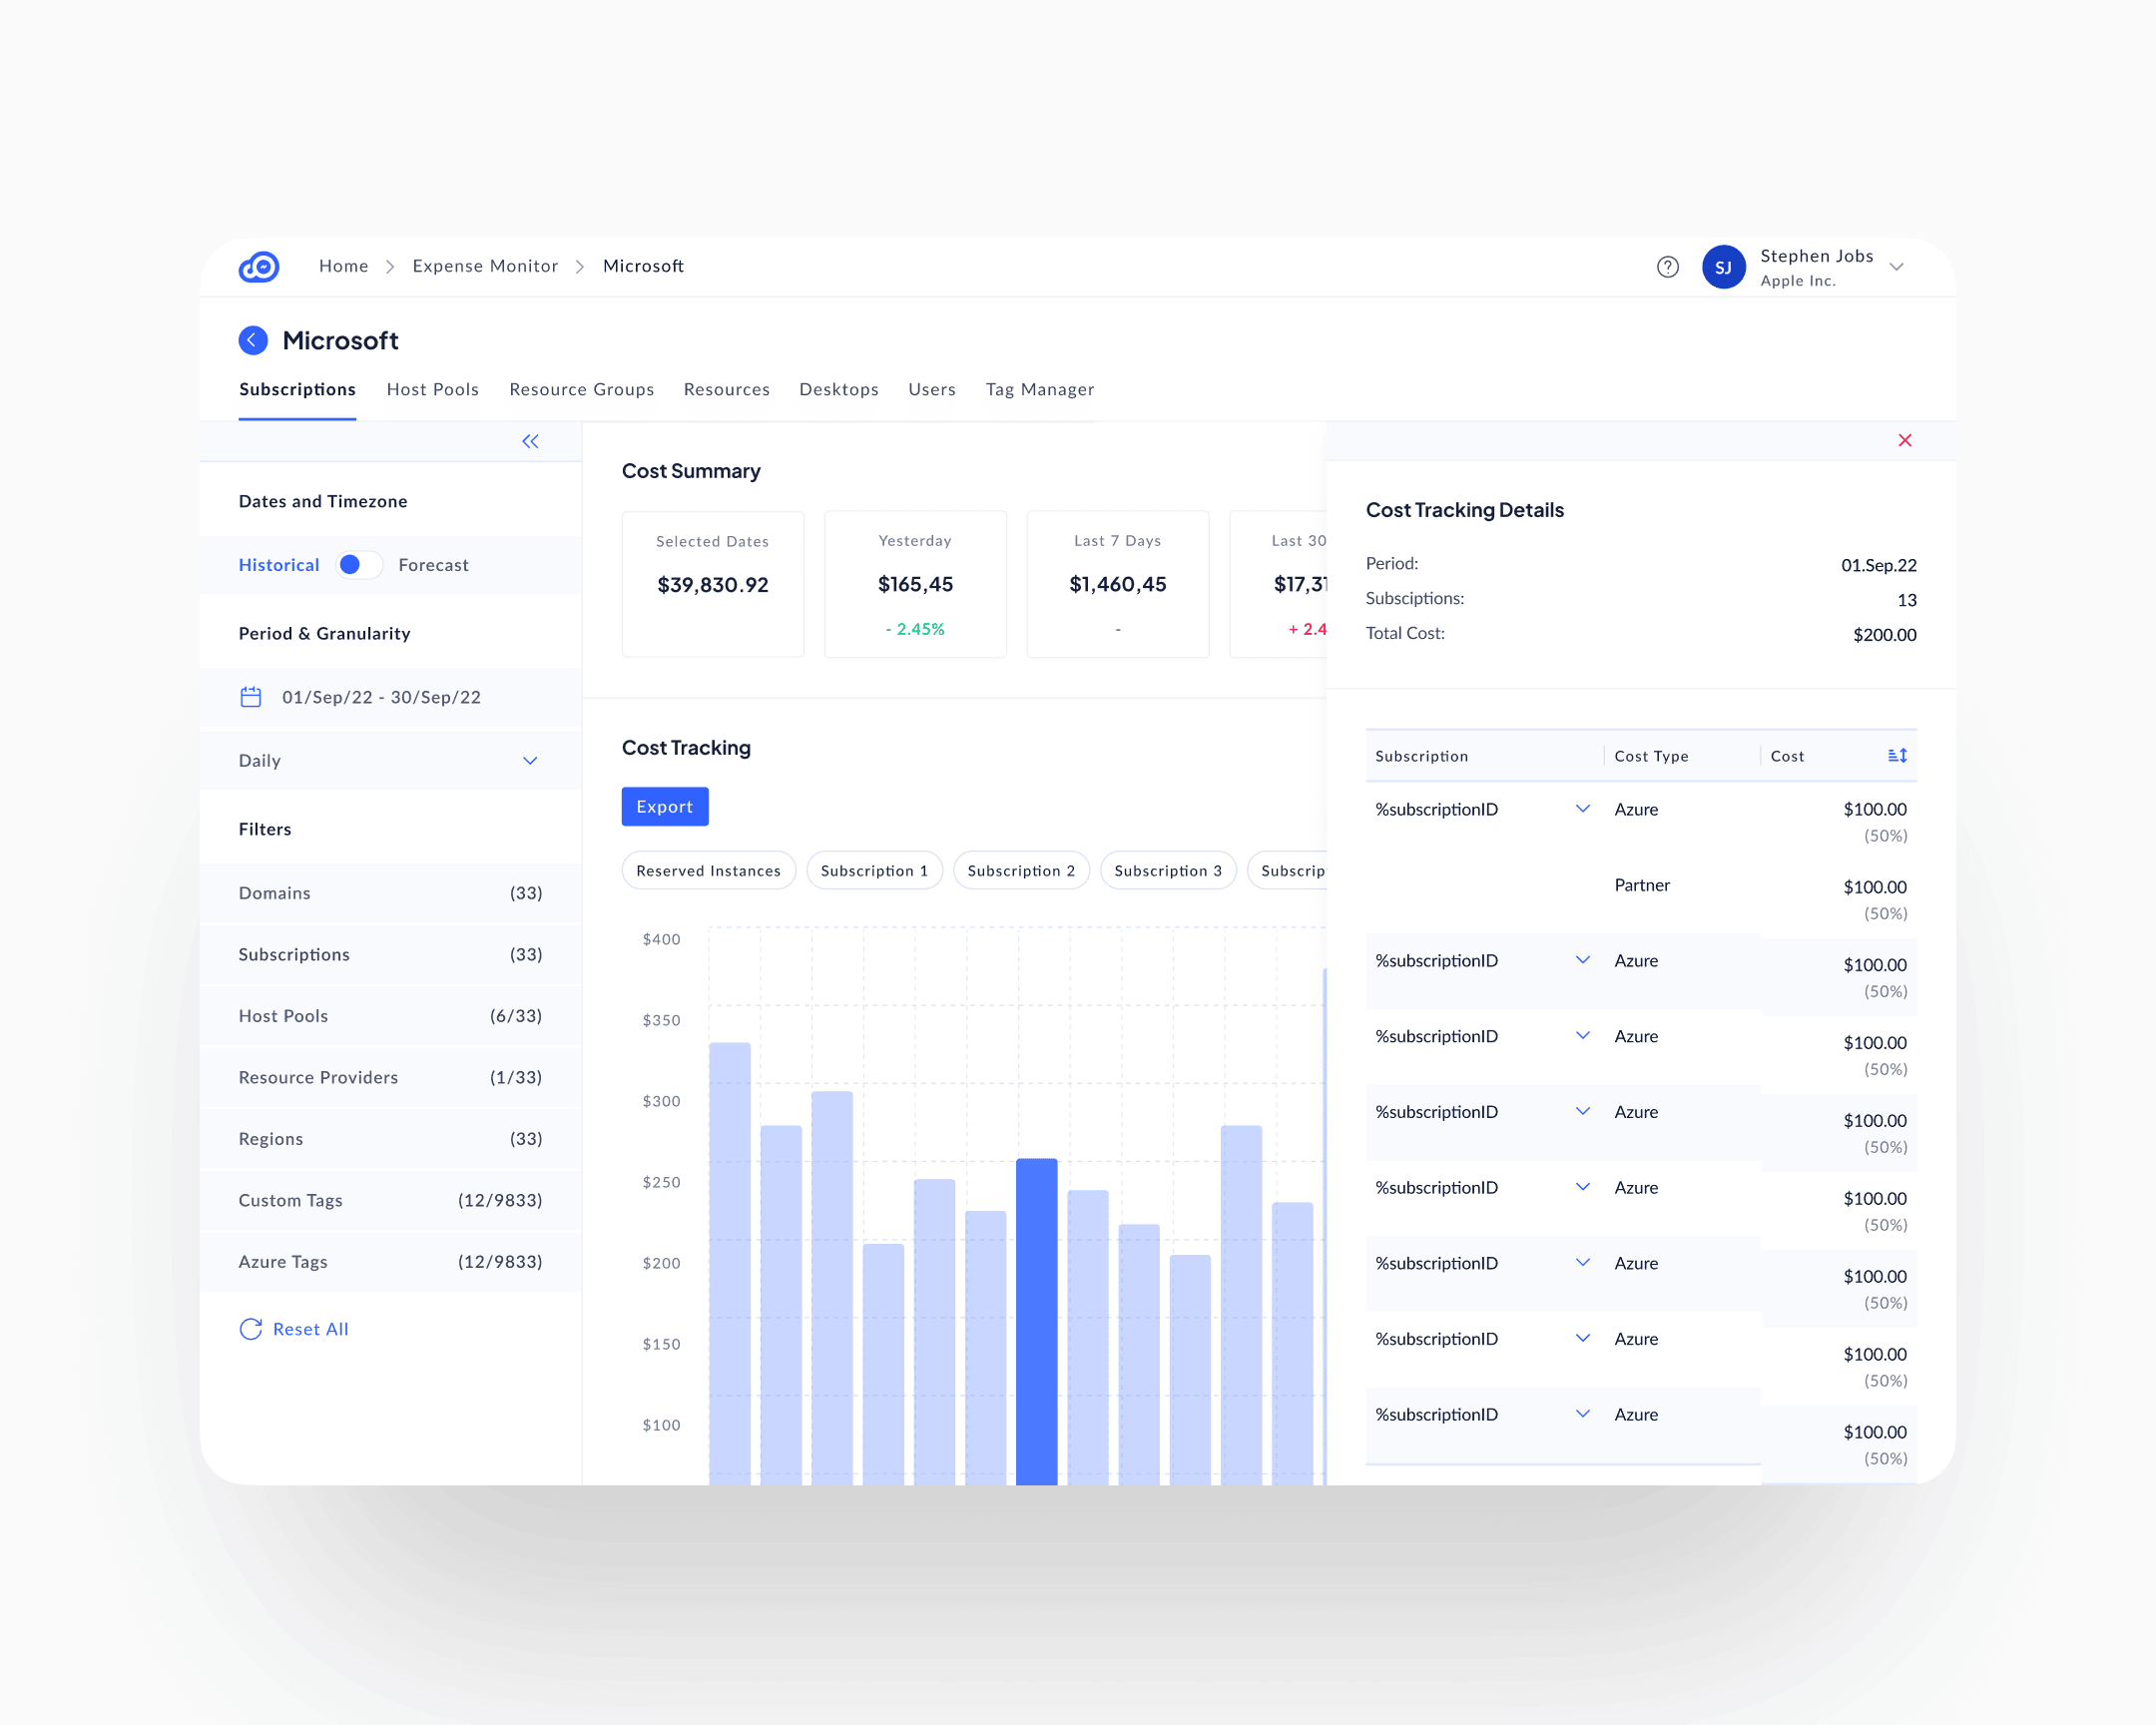Go to Expense Monitor breadcrumb link

point(485,266)
